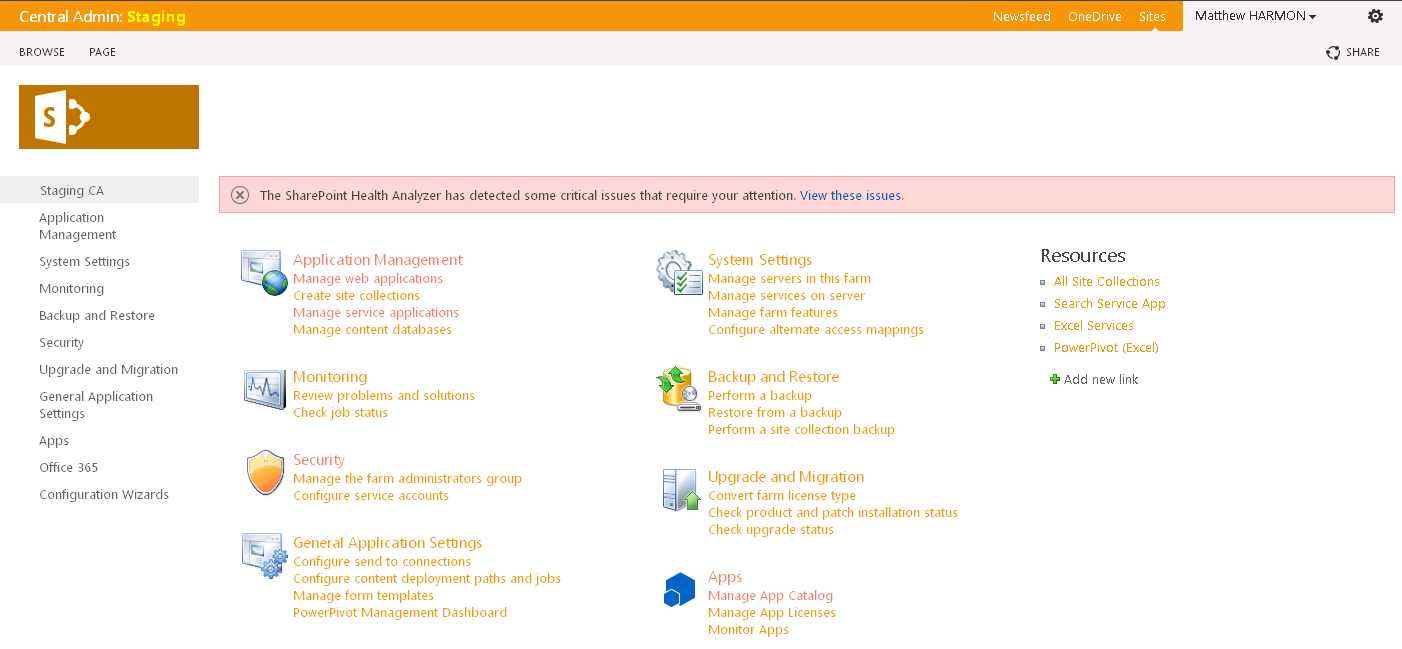
Task: Open Configure send to connections link
Action: tap(382, 562)
